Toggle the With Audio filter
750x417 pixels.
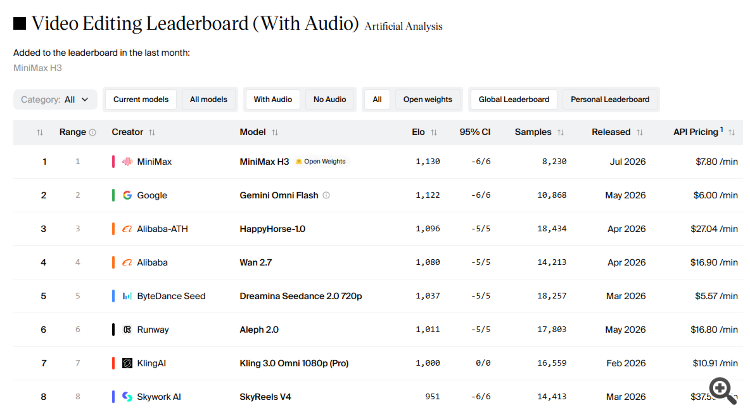(x=273, y=99)
